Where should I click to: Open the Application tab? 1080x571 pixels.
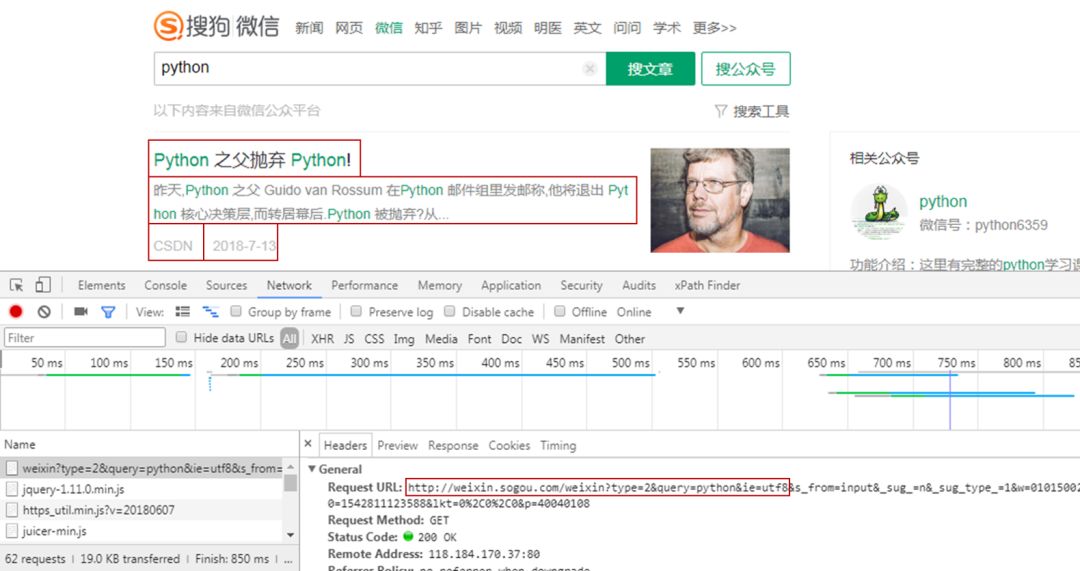tap(511, 285)
